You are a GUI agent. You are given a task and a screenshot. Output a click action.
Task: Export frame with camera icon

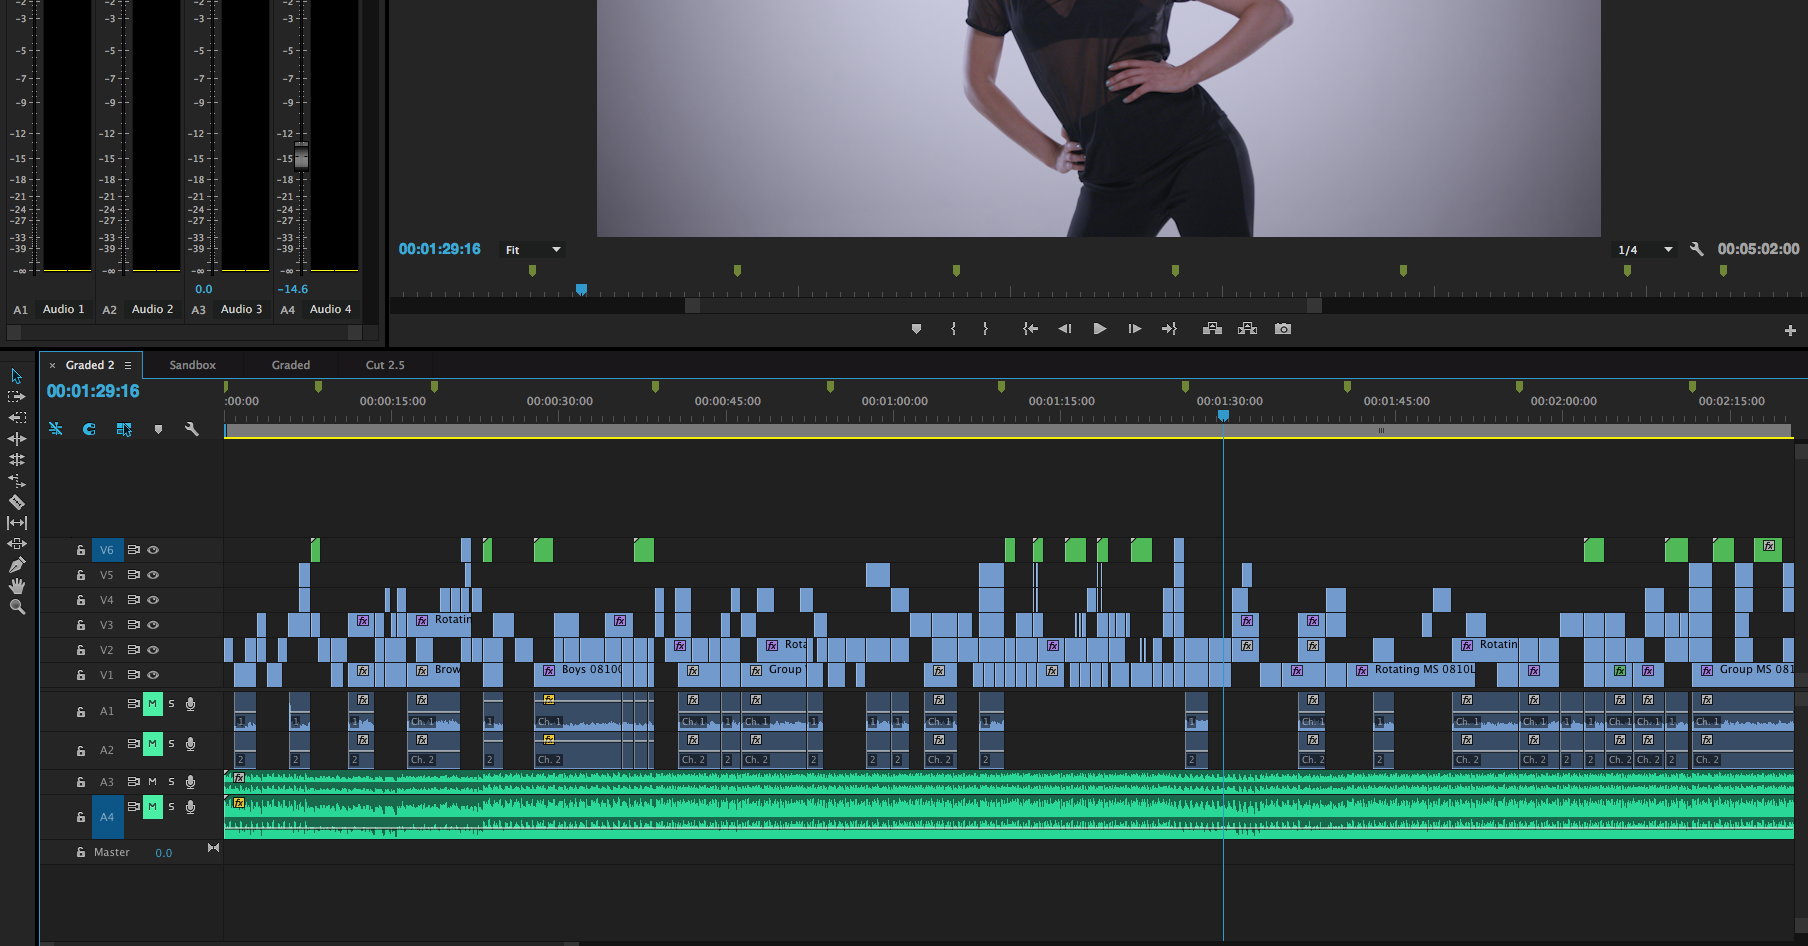pyautogui.click(x=1283, y=329)
